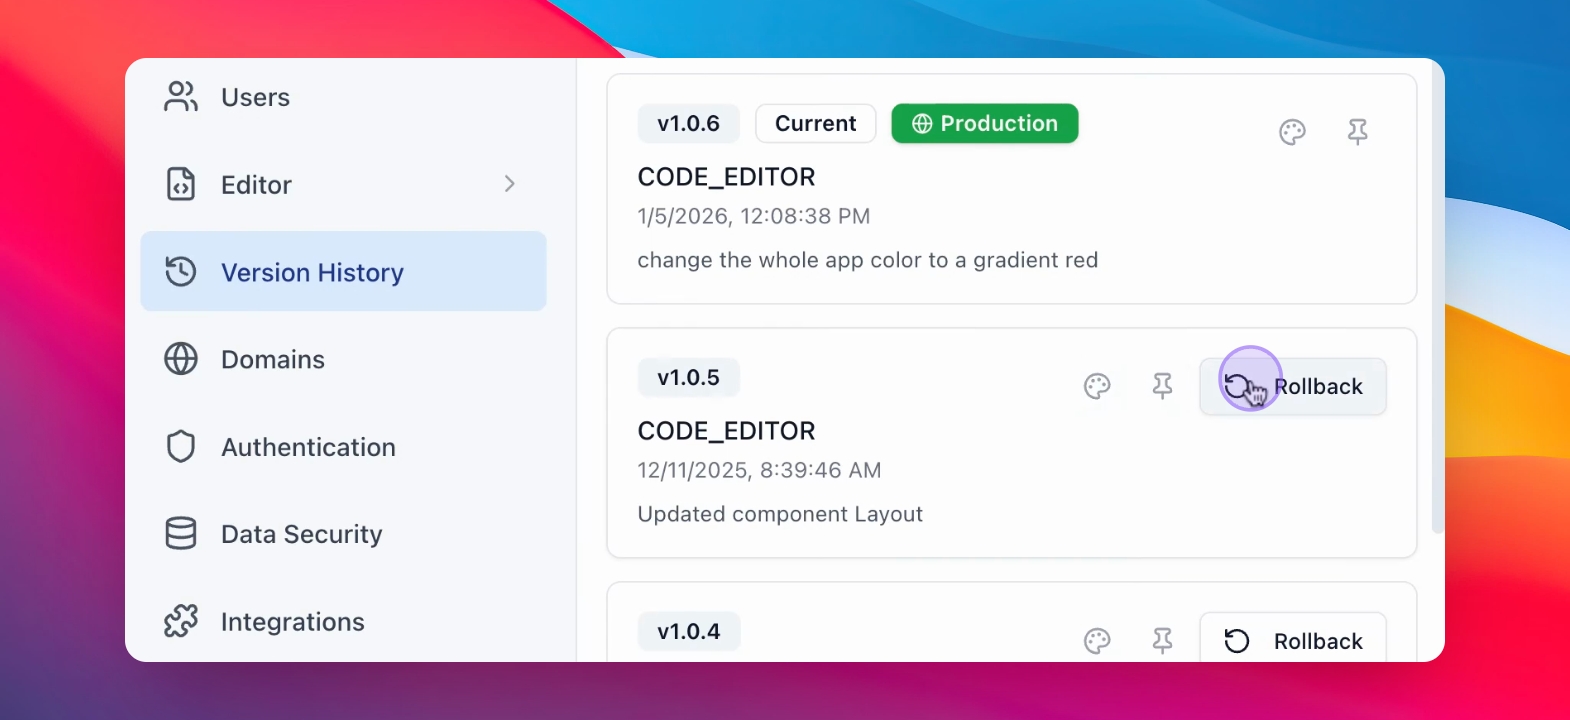The image size is (1570, 720).
Task: Pin version v1.0.6
Action: tap(1357, 132)
